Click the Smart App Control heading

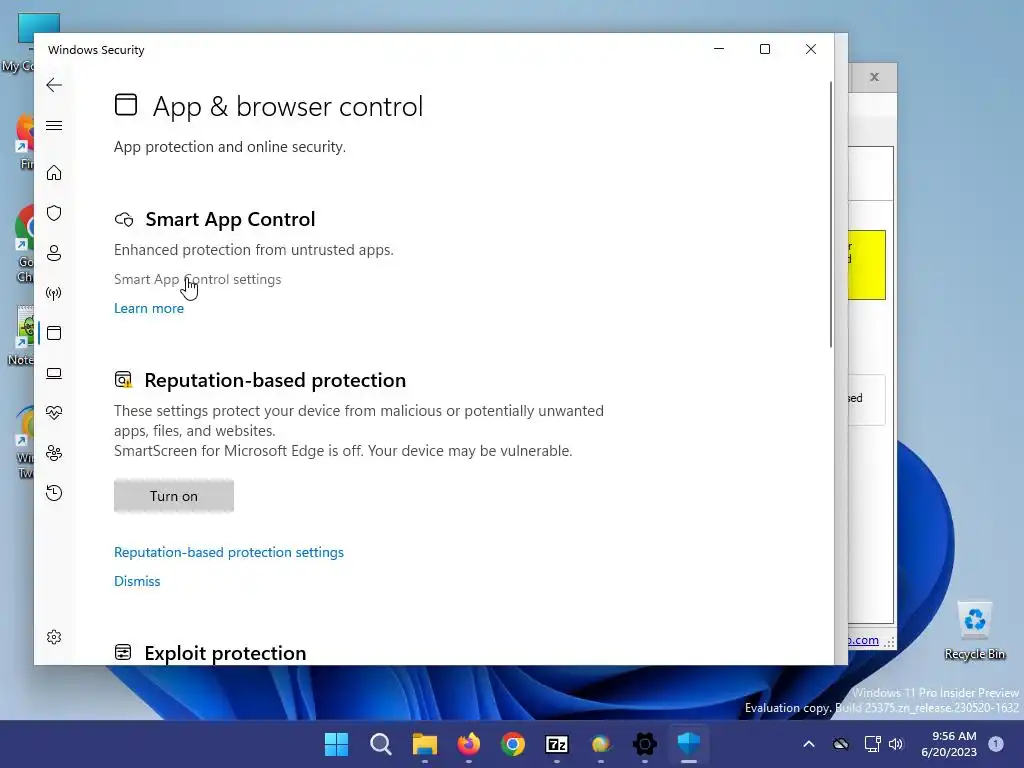tap(230, 219)
